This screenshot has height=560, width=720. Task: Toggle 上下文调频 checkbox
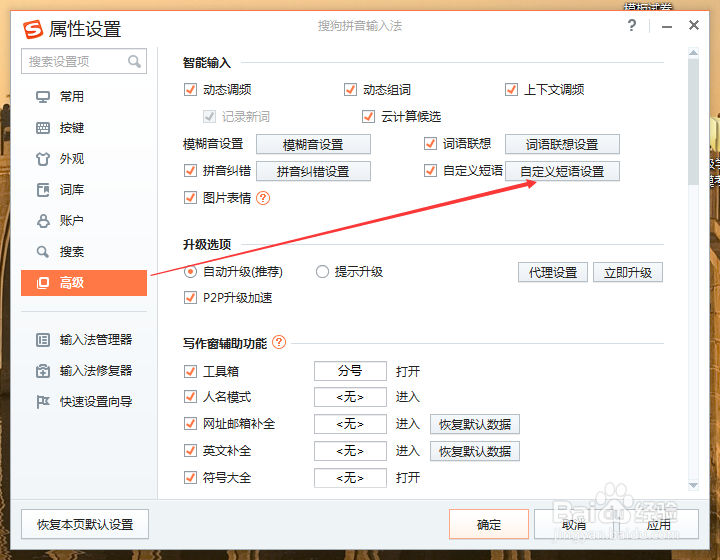tap(511, 89)
